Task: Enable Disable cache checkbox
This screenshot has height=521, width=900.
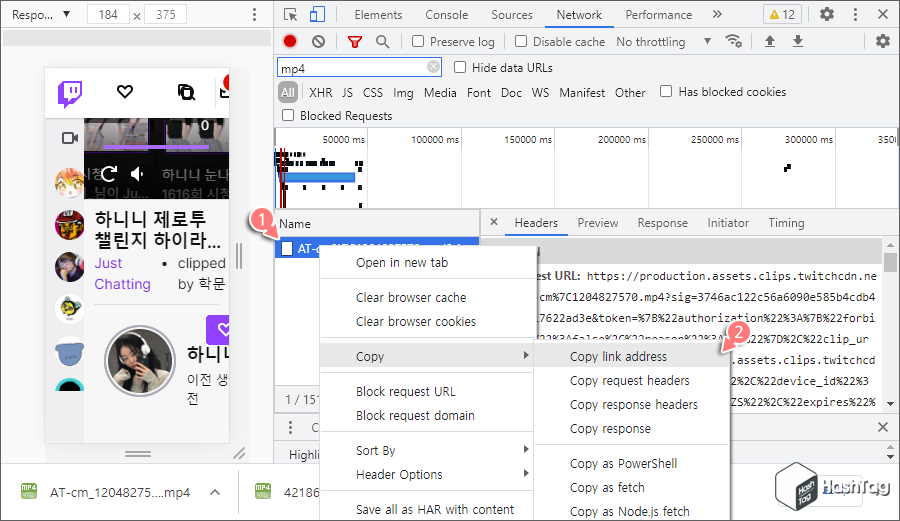Action: [x=521, y=41]
